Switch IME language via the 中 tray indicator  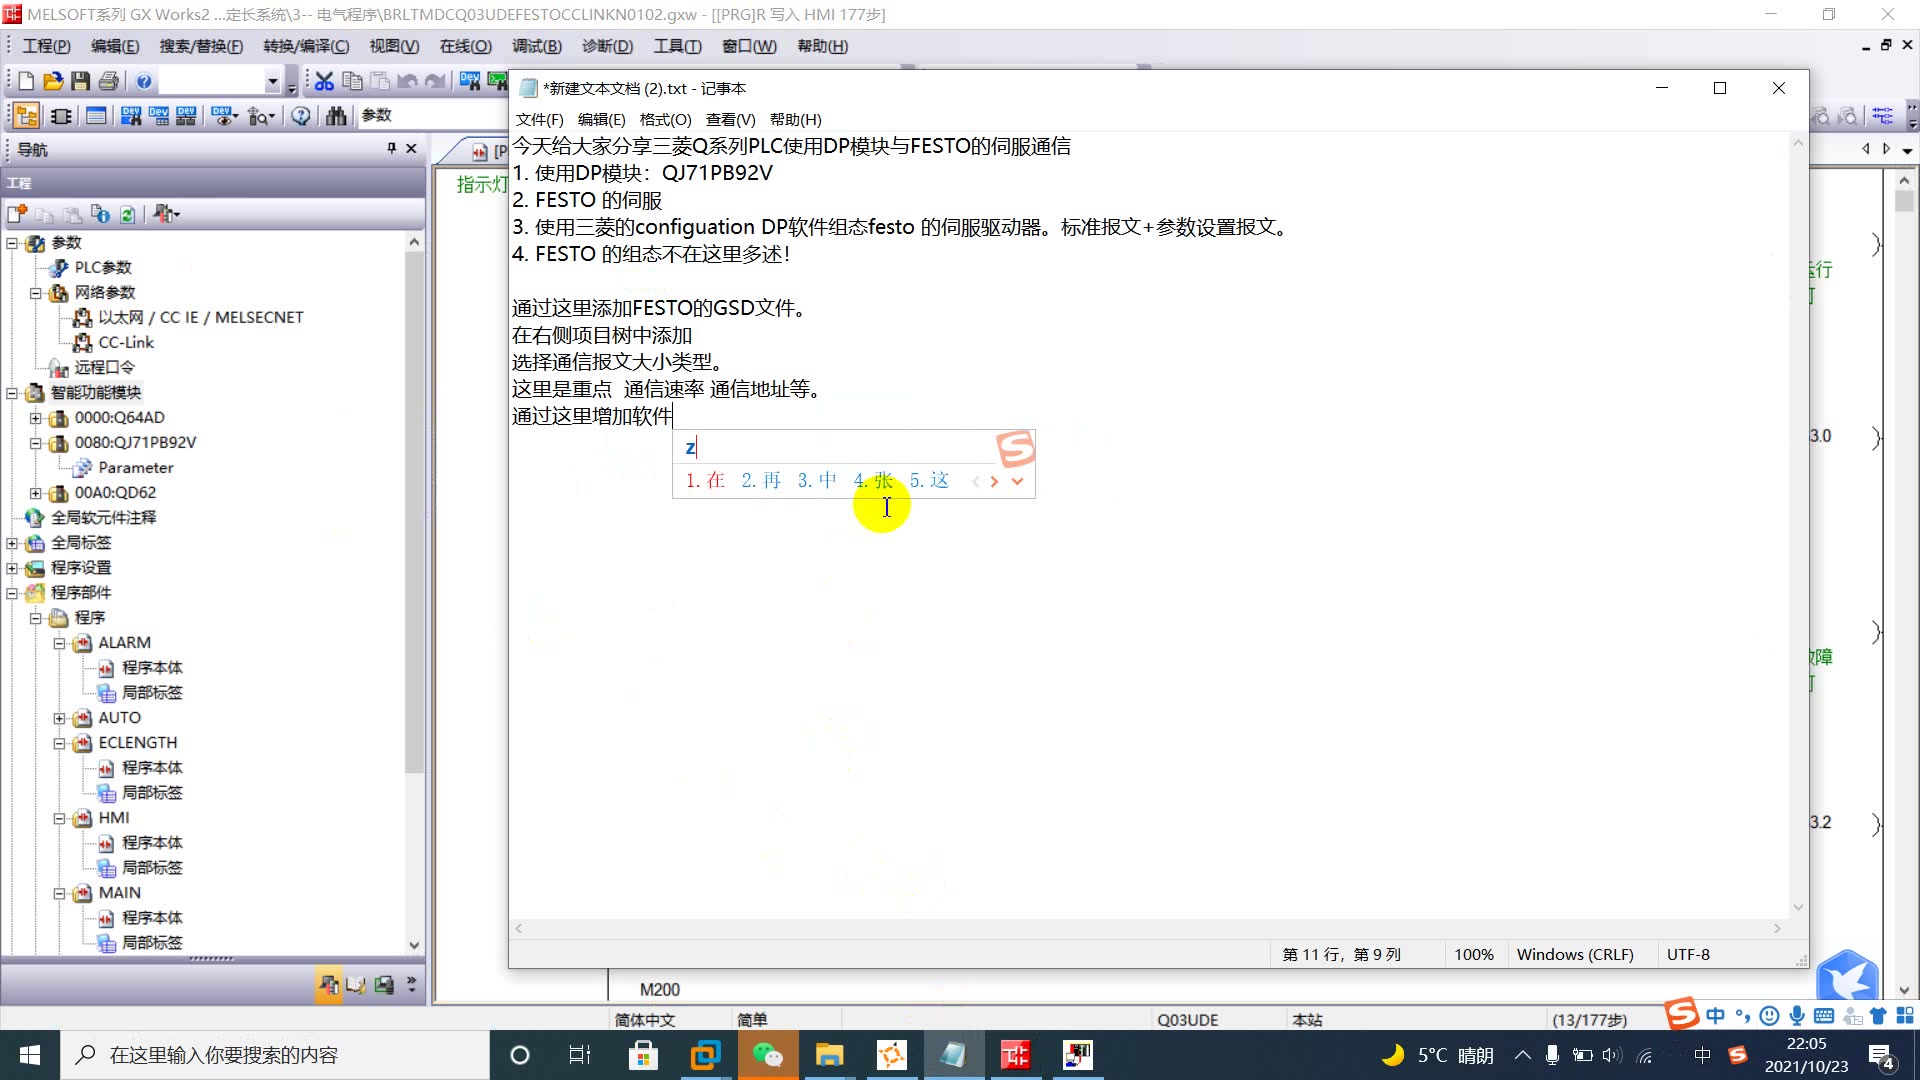1703,1054
